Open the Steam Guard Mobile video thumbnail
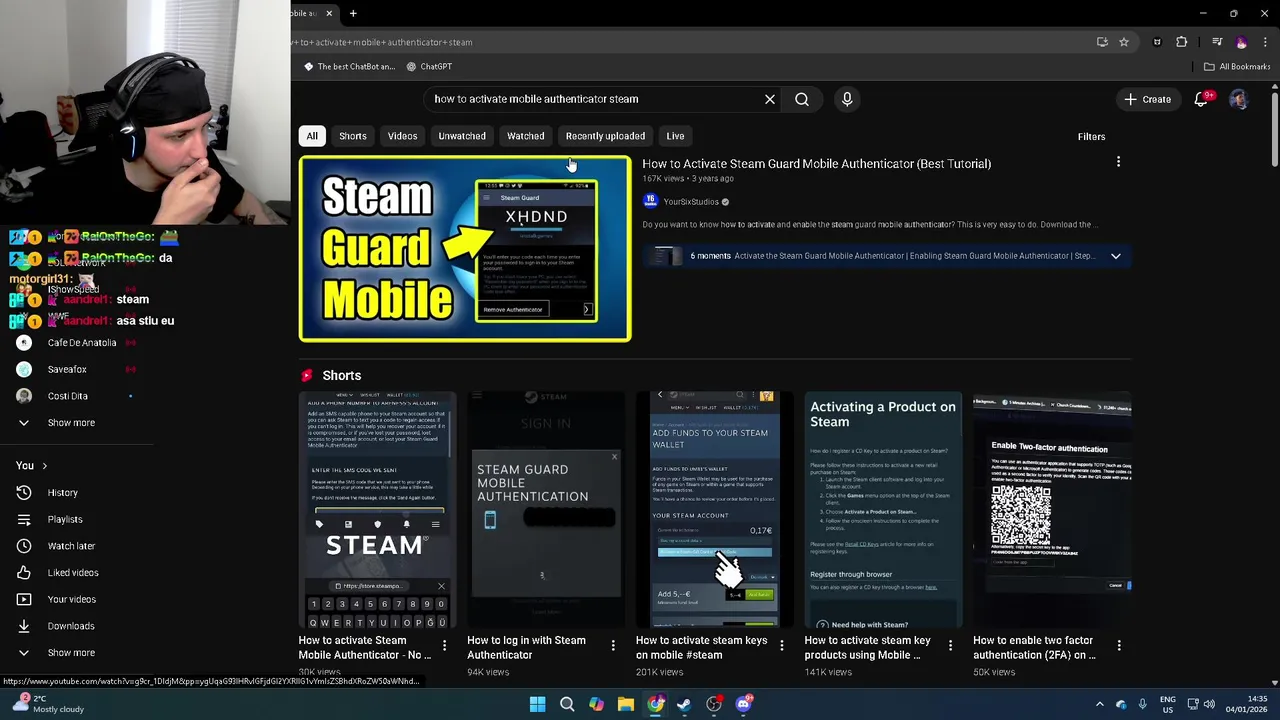This screenshot has height=720, width=1280. (x=465, y=249)
